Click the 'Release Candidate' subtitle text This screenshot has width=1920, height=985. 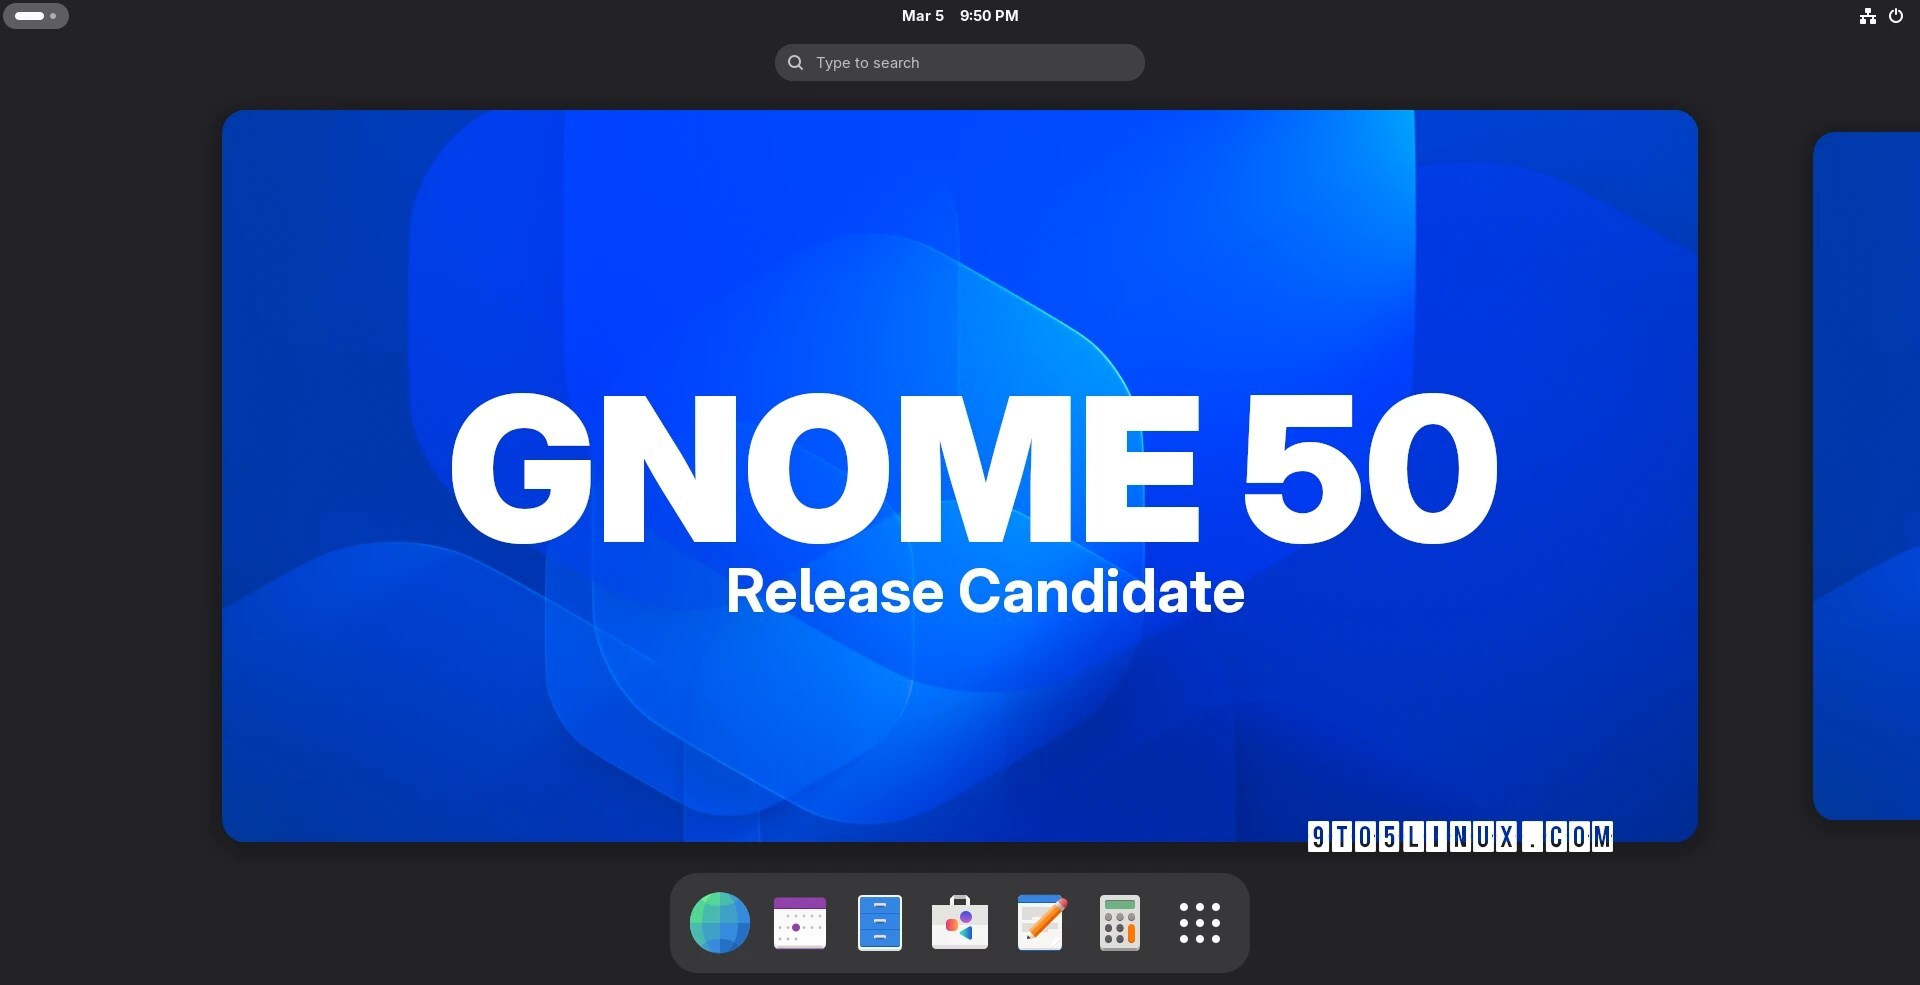click(x=985, y=591)
